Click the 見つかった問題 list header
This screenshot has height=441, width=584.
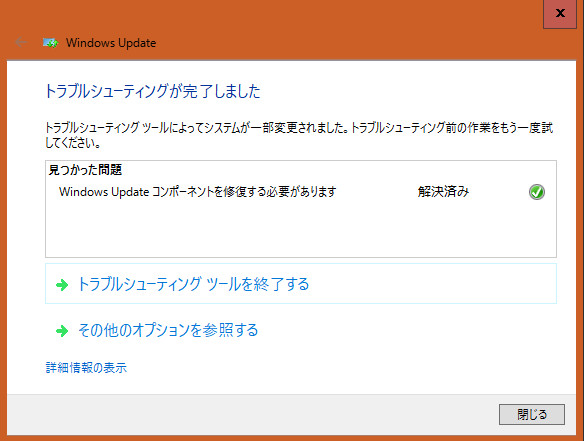[85, 170]
